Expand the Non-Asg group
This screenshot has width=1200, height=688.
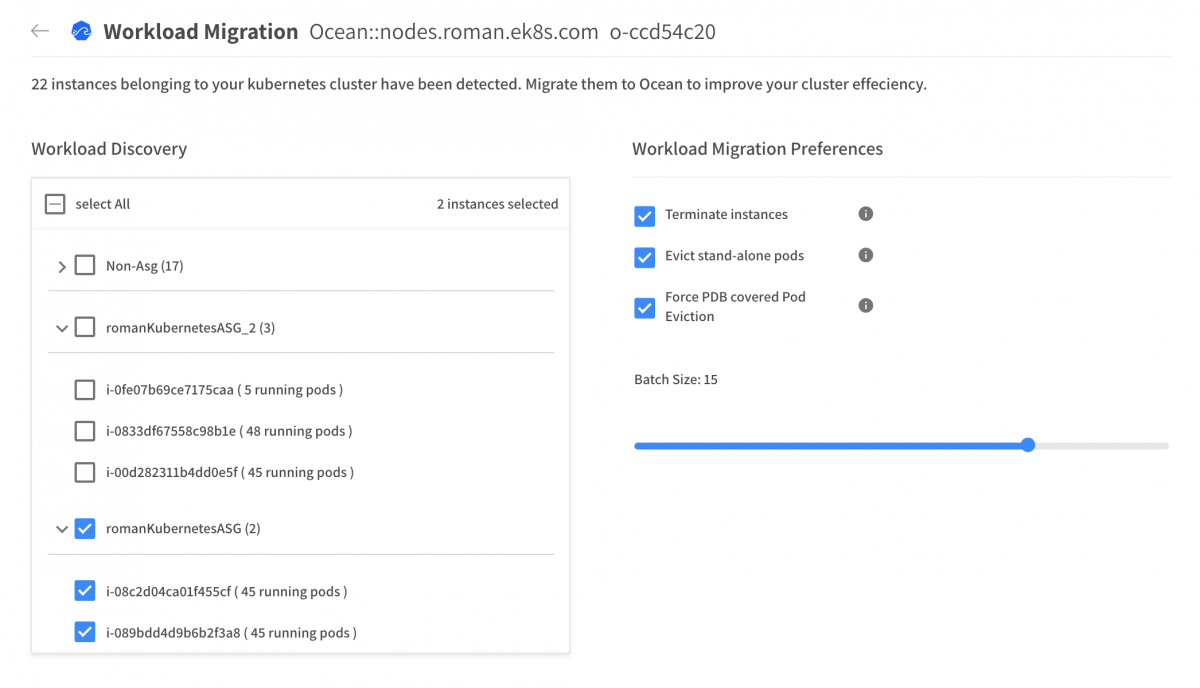pyautogui.click(x=62, y=267)
